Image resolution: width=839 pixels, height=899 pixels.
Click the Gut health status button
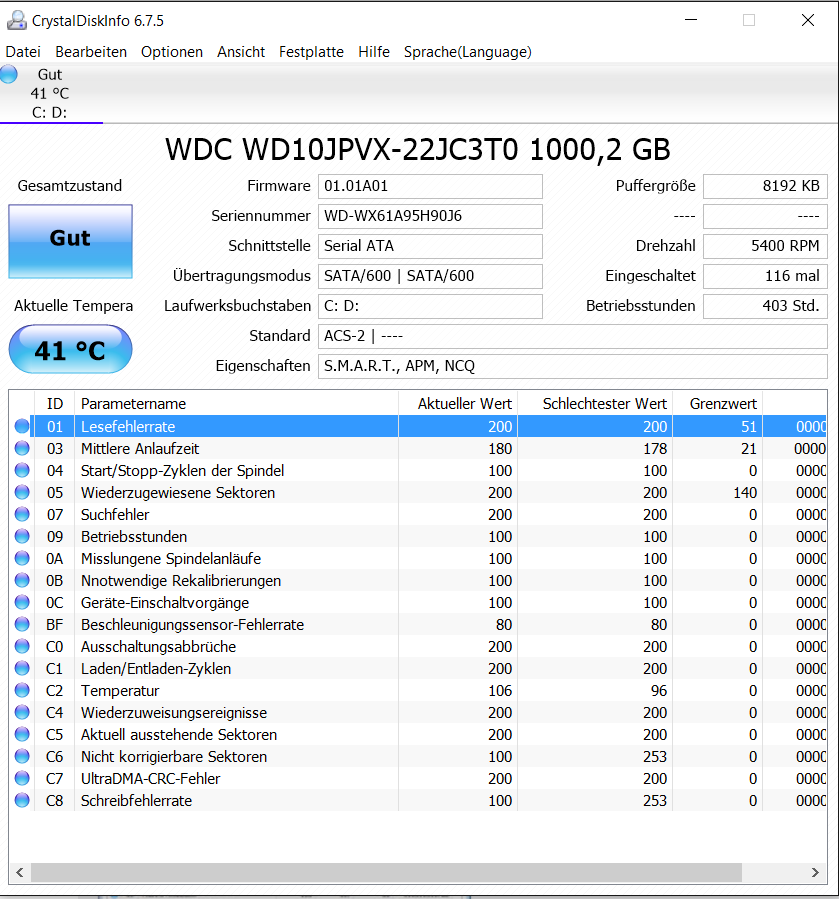(71, 241)
